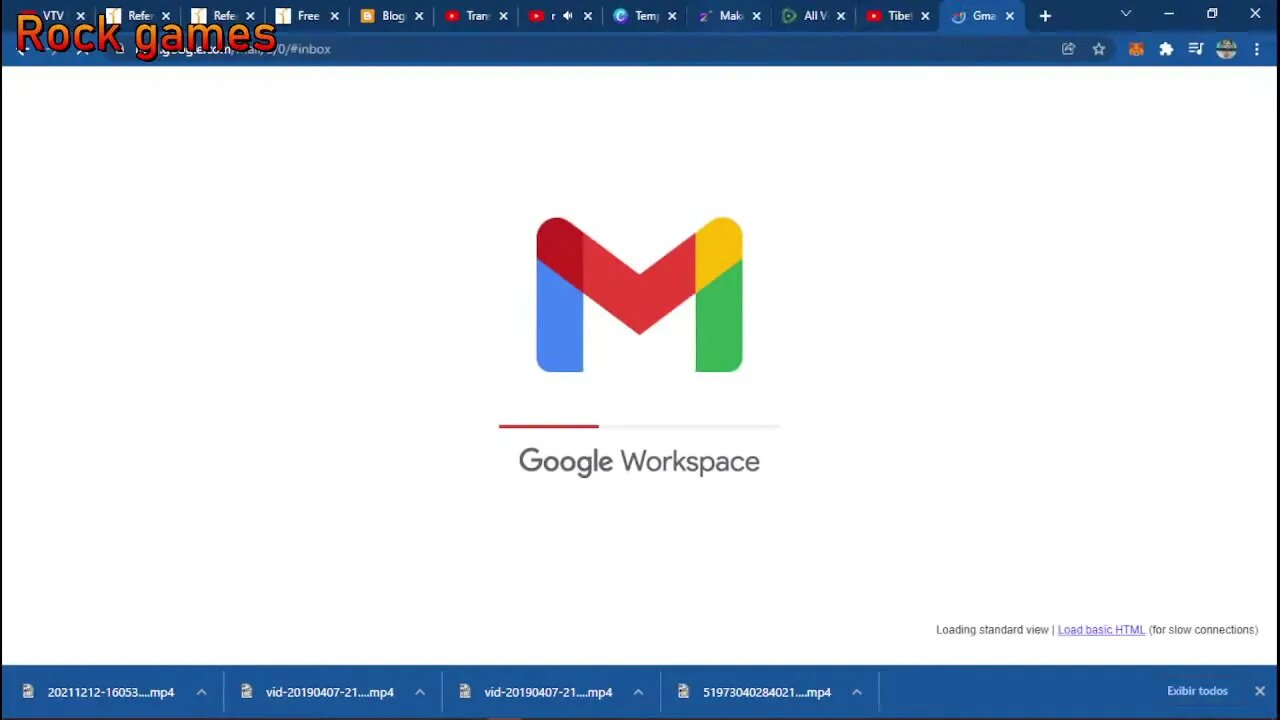1280x720 pixels.
Task: Bookmark this page with the star icon
Action: click(x=1099, y=49)
